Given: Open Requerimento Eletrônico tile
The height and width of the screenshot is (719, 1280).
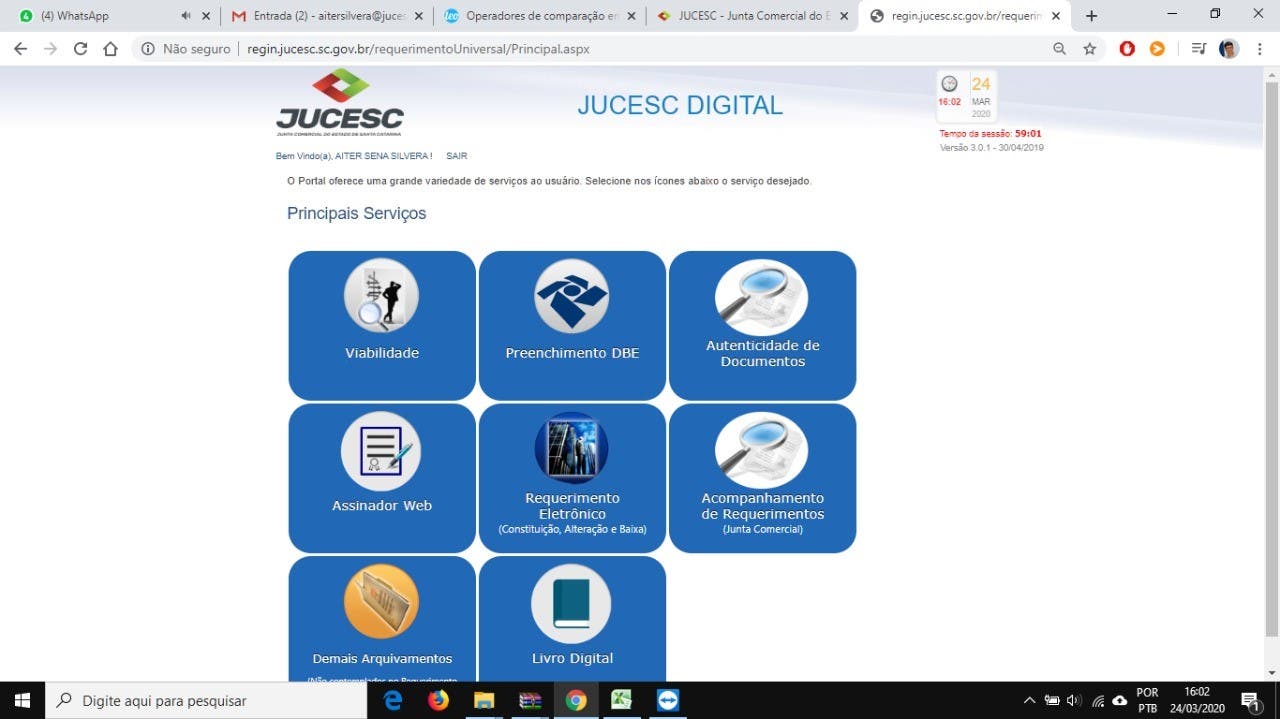Looking at the screenshot, I should [x=572, y=478].
